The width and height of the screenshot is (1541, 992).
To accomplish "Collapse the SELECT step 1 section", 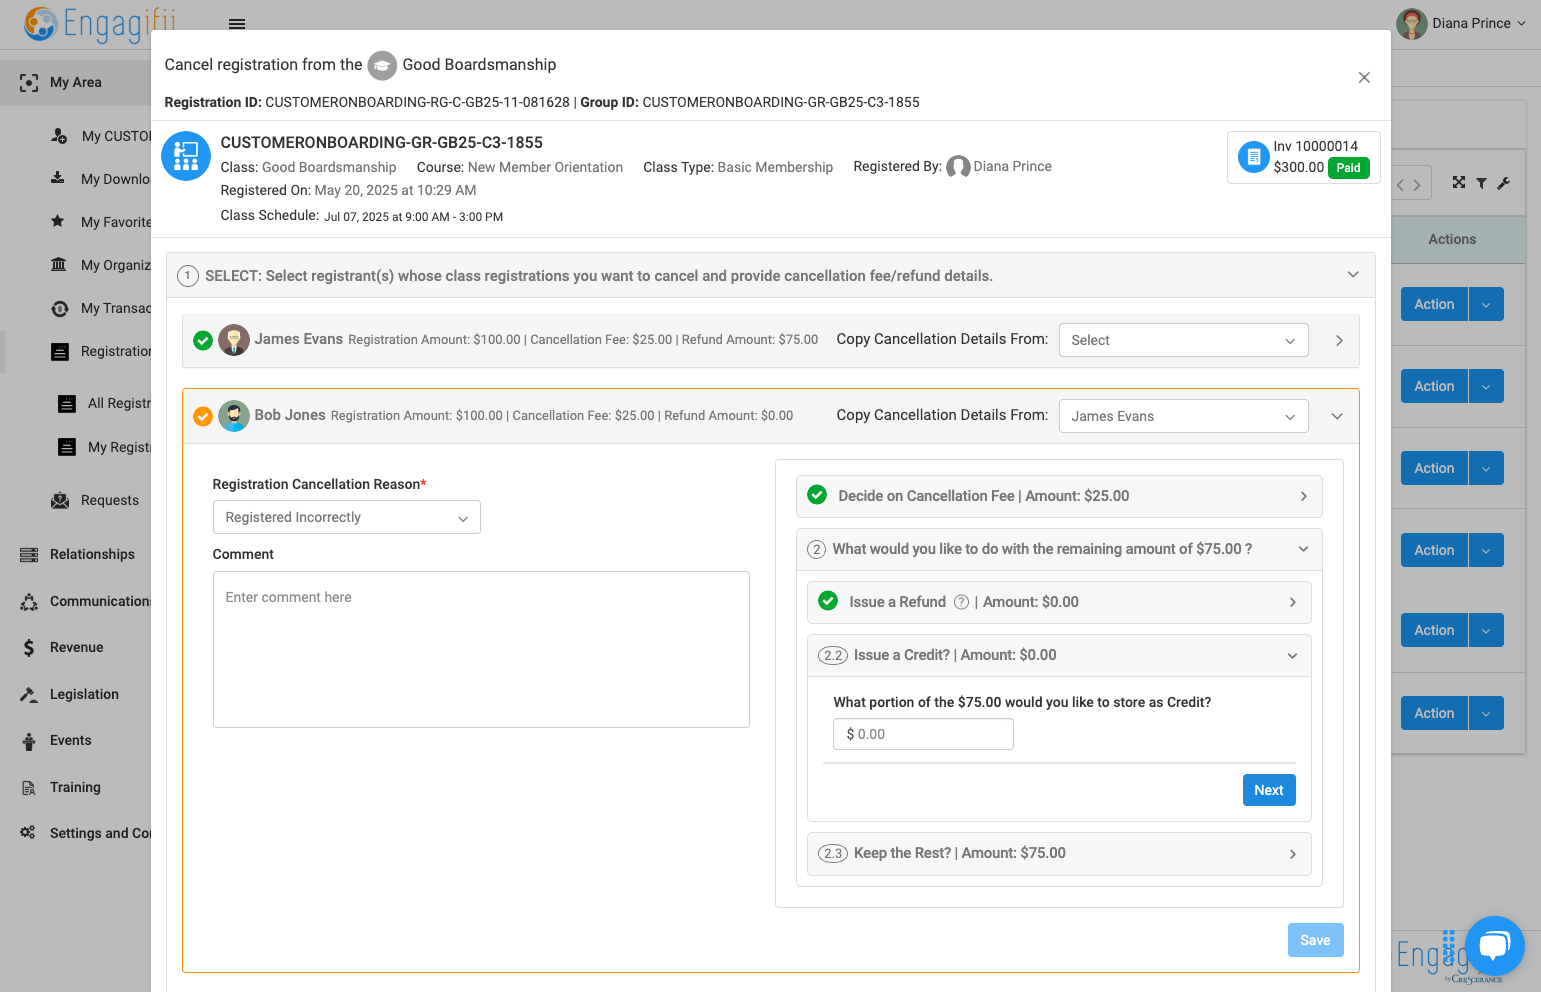I will point(1353,274).
